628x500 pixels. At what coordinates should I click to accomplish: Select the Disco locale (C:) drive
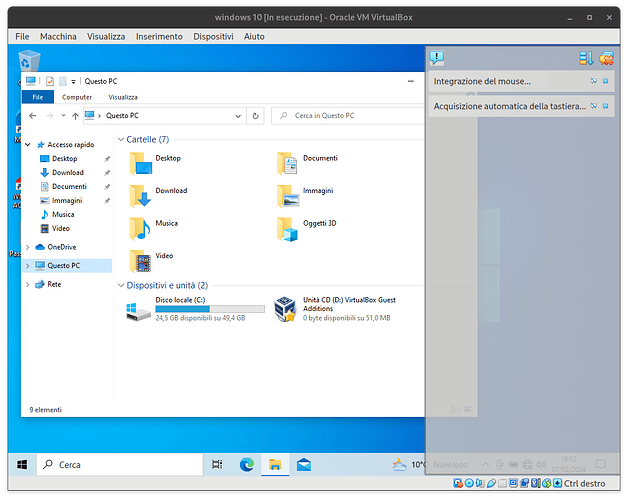196,309
